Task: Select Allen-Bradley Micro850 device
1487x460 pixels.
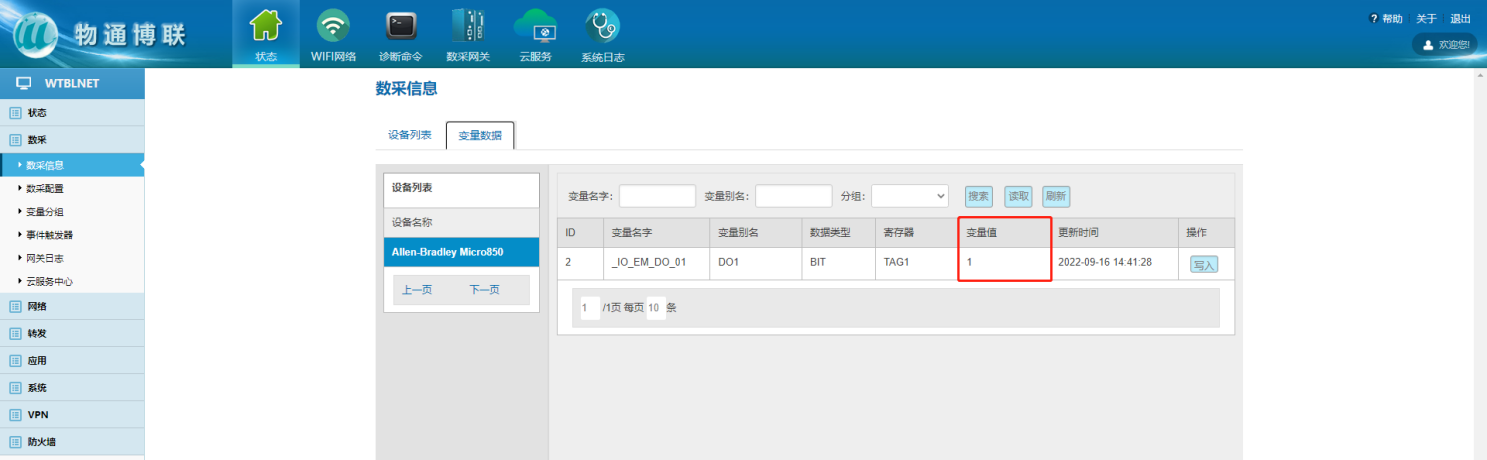Action: [461, 253]
